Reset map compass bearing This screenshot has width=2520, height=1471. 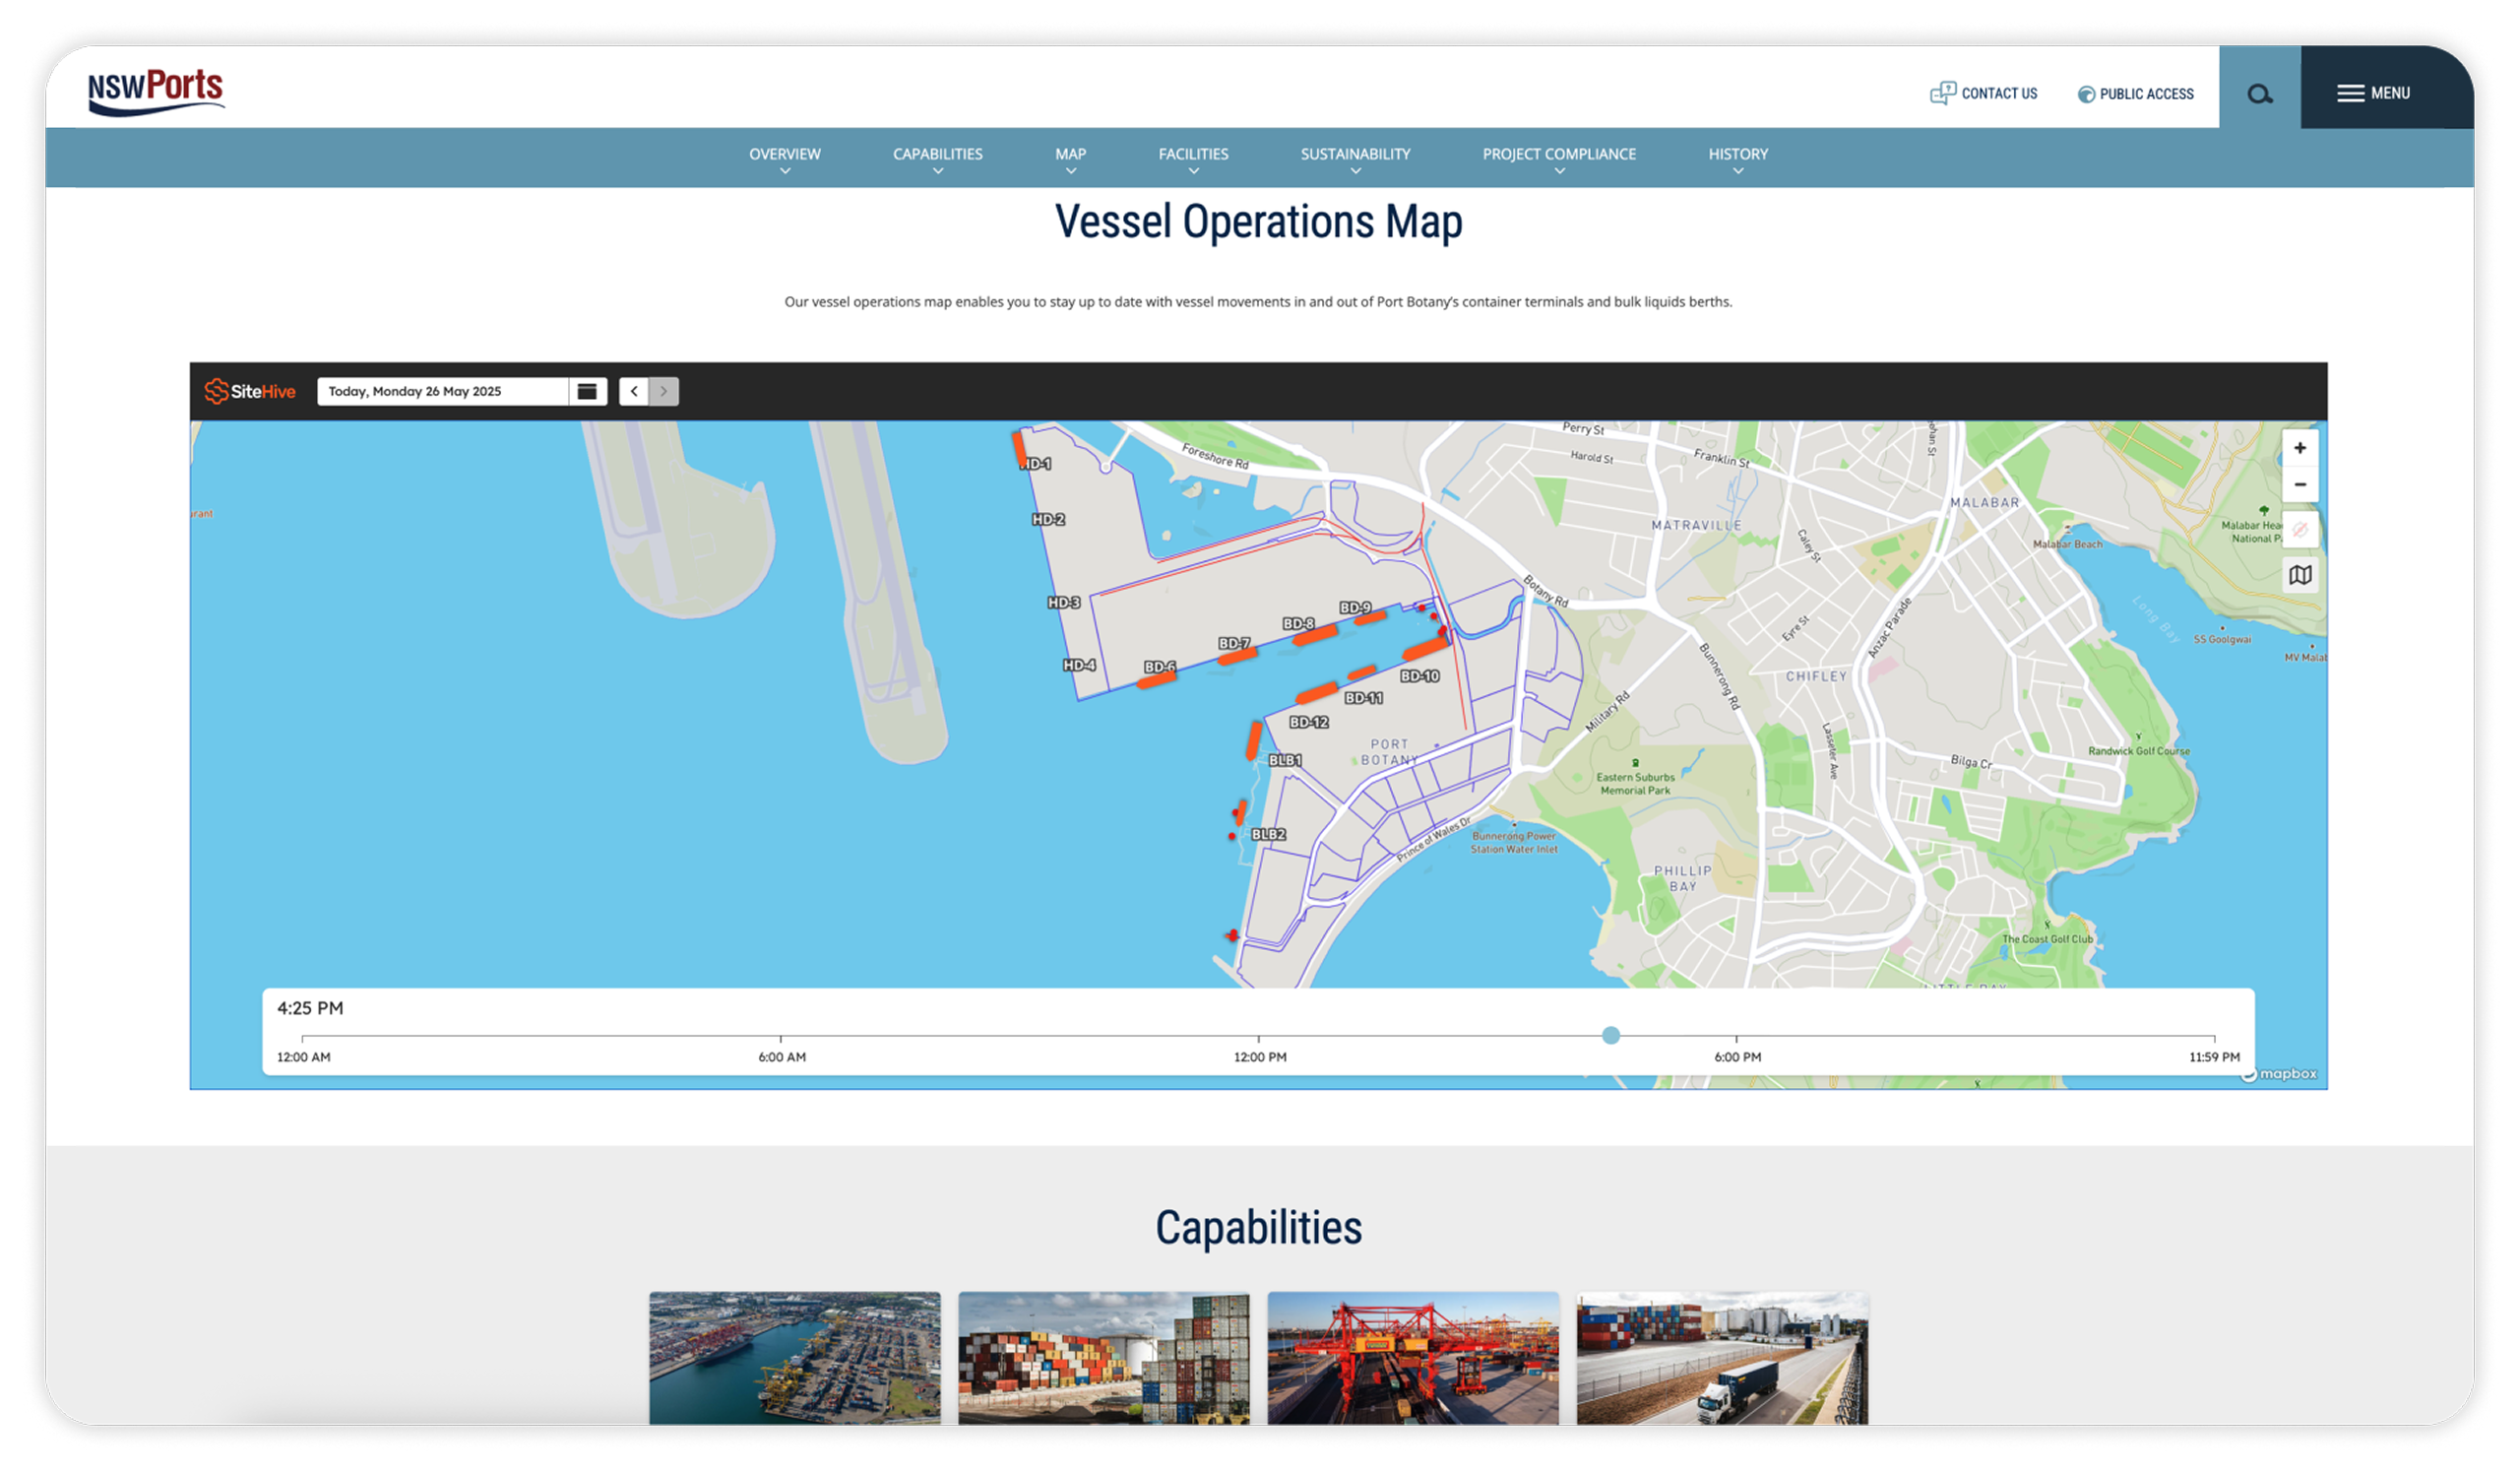2300,529
